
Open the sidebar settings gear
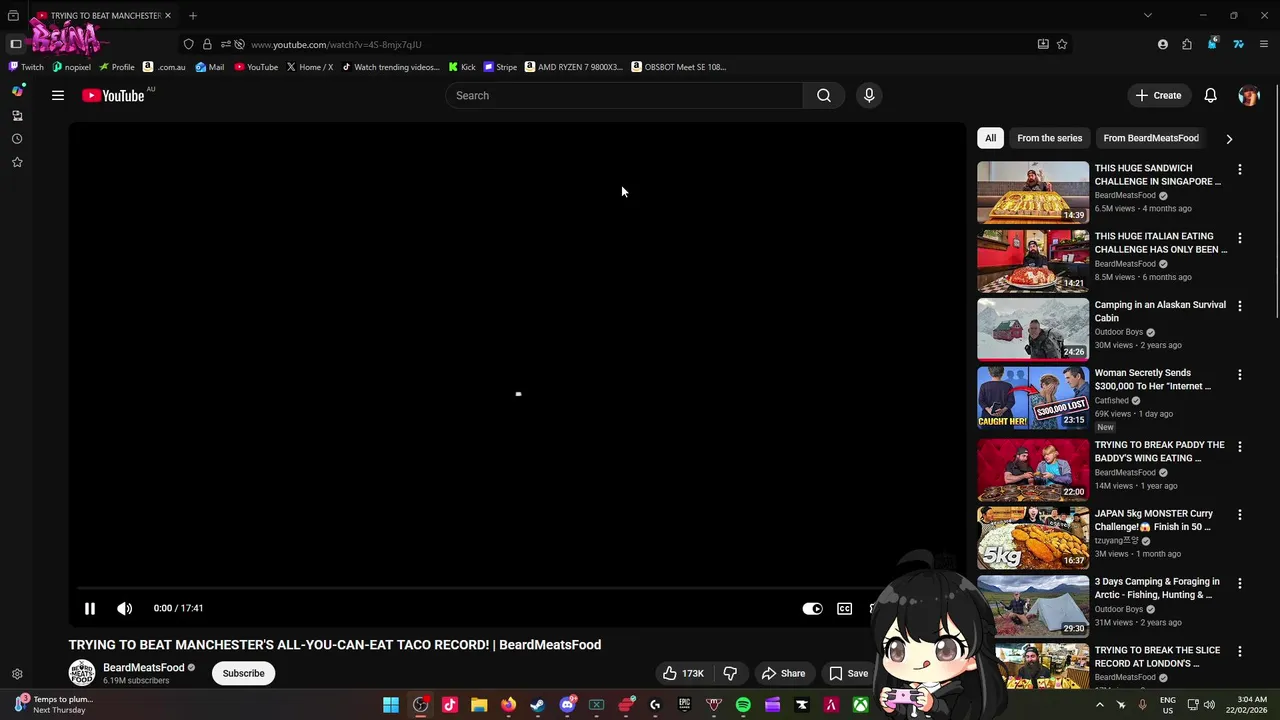pyautogui.click(x=17, y=674)
